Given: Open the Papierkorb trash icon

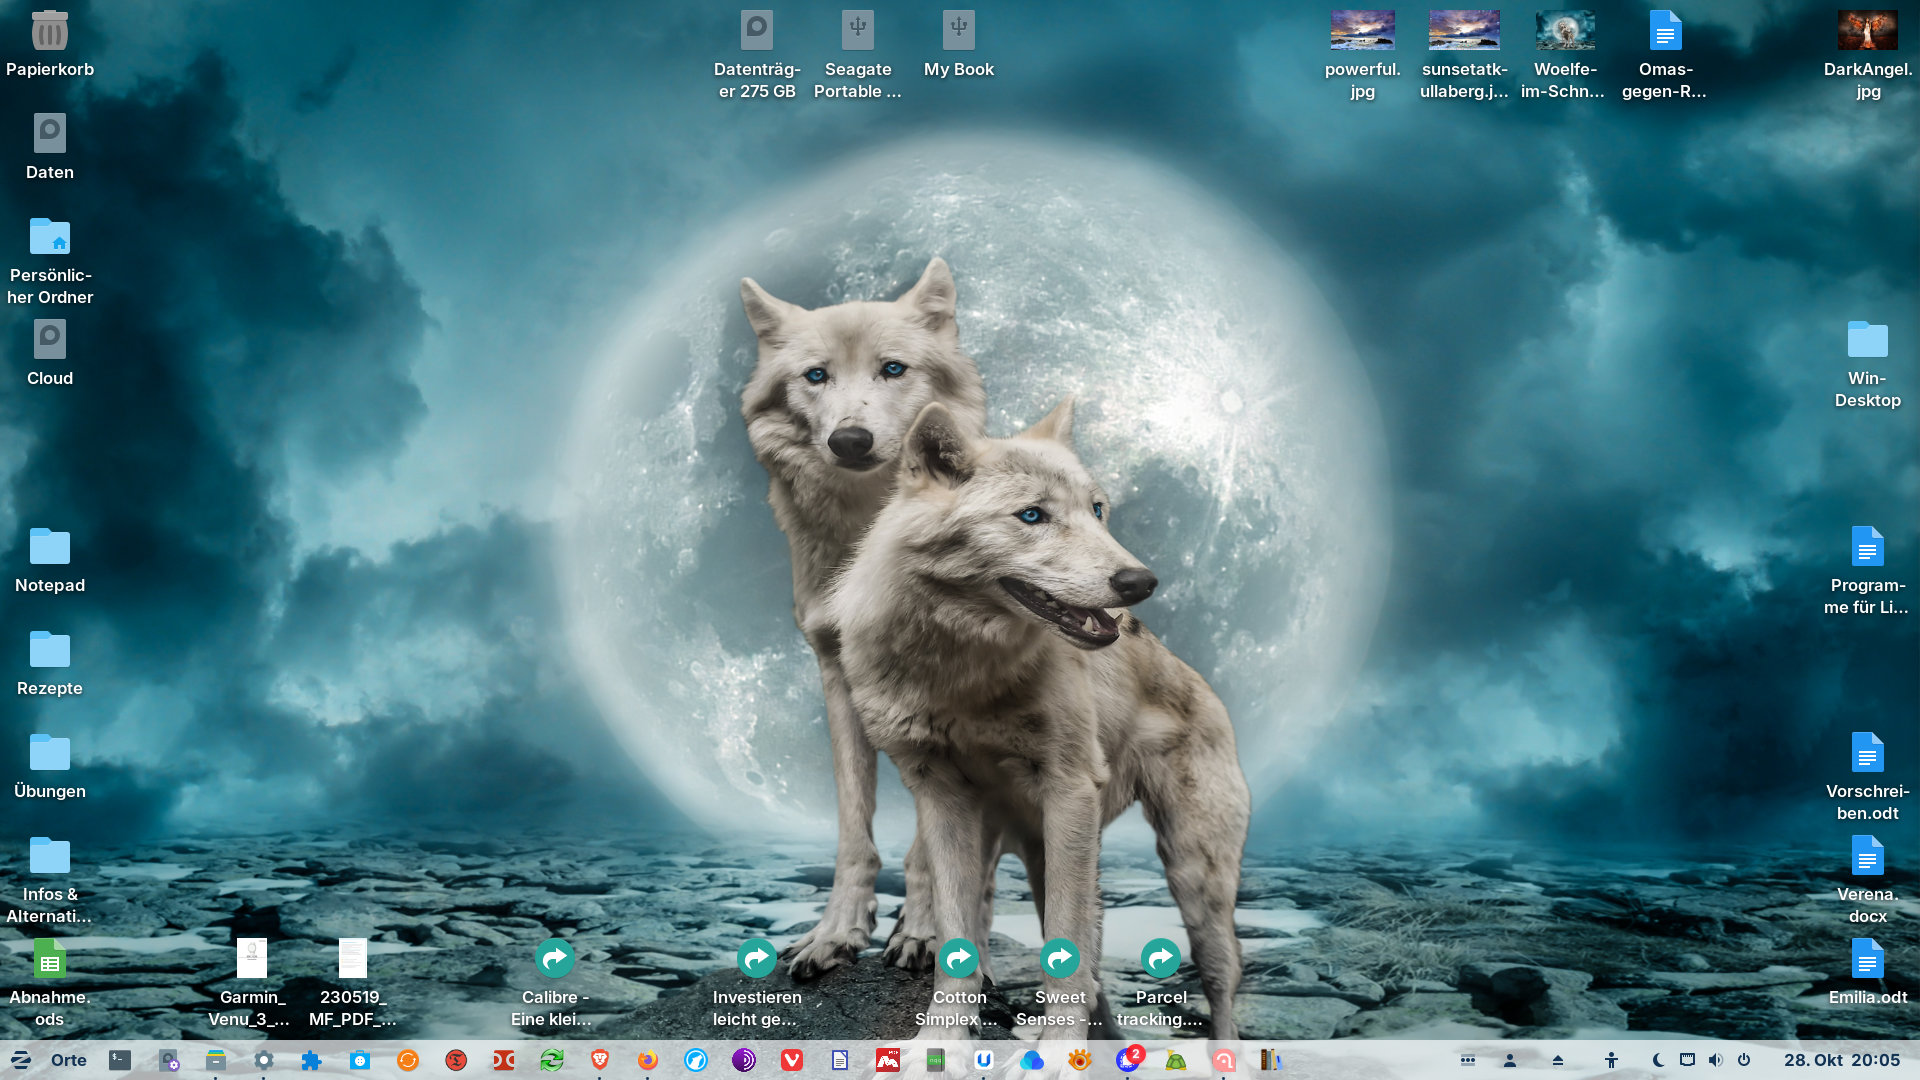Looking at the screenshot, I should pos(49,32).
